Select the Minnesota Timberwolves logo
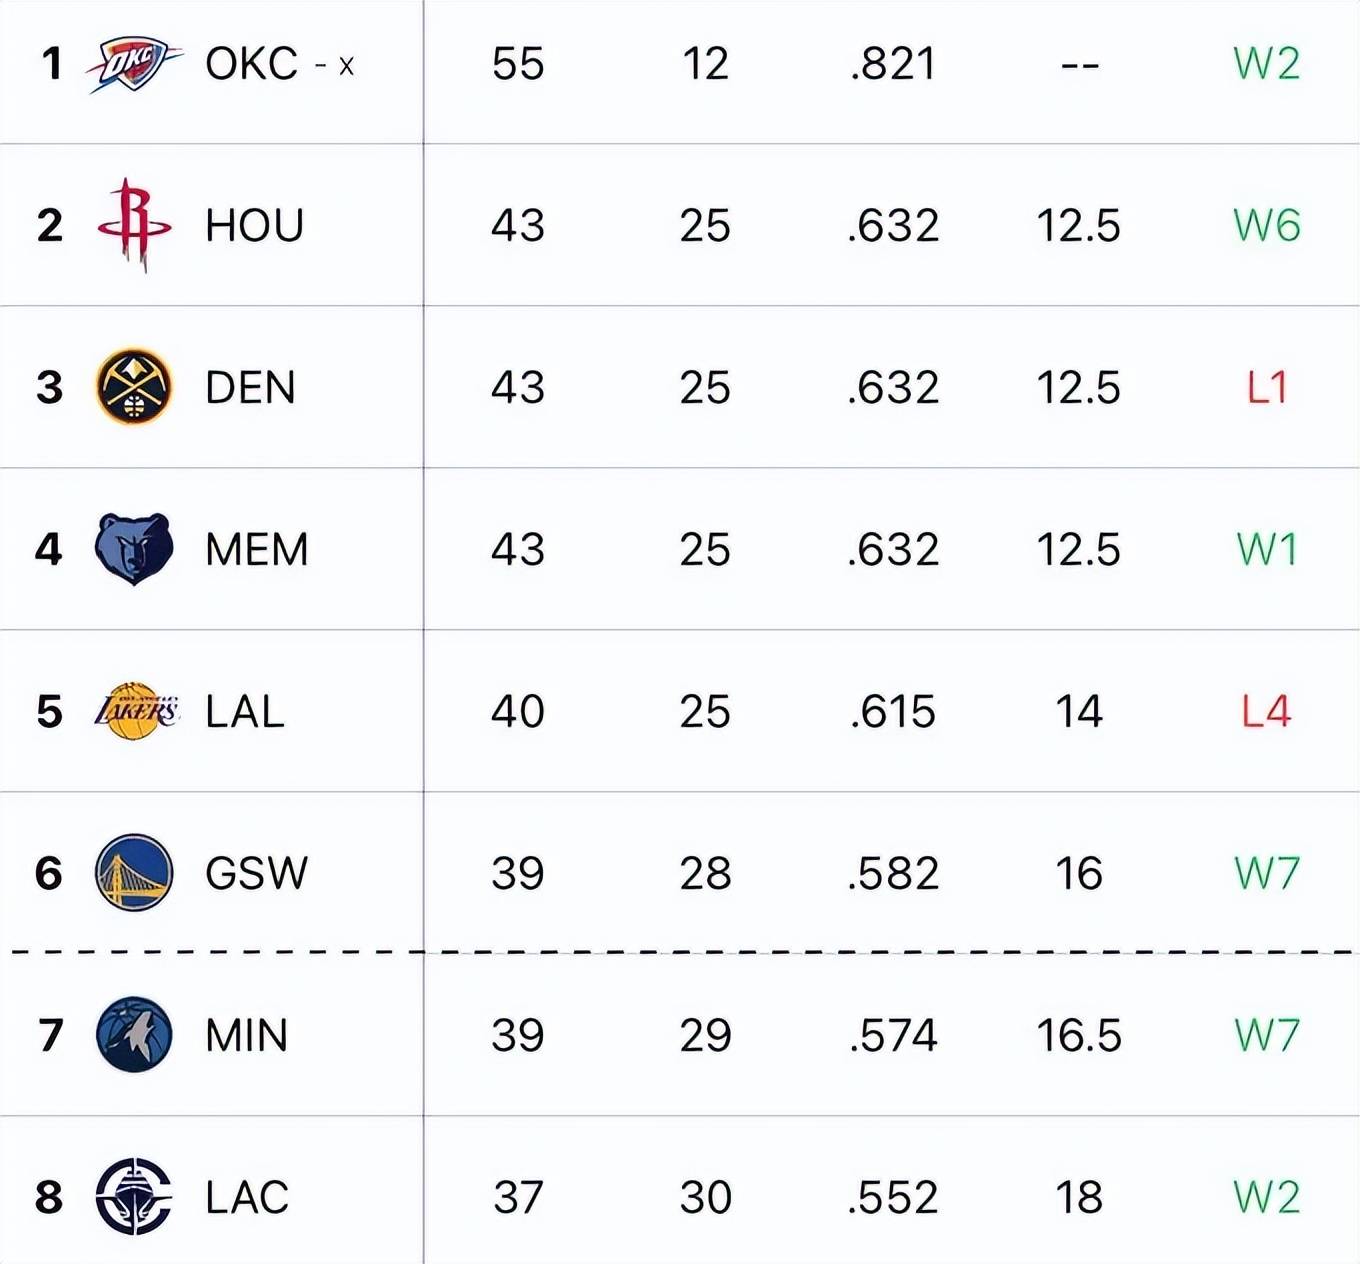This screenshot has width=1360, height=1264. coord(134,1035)
